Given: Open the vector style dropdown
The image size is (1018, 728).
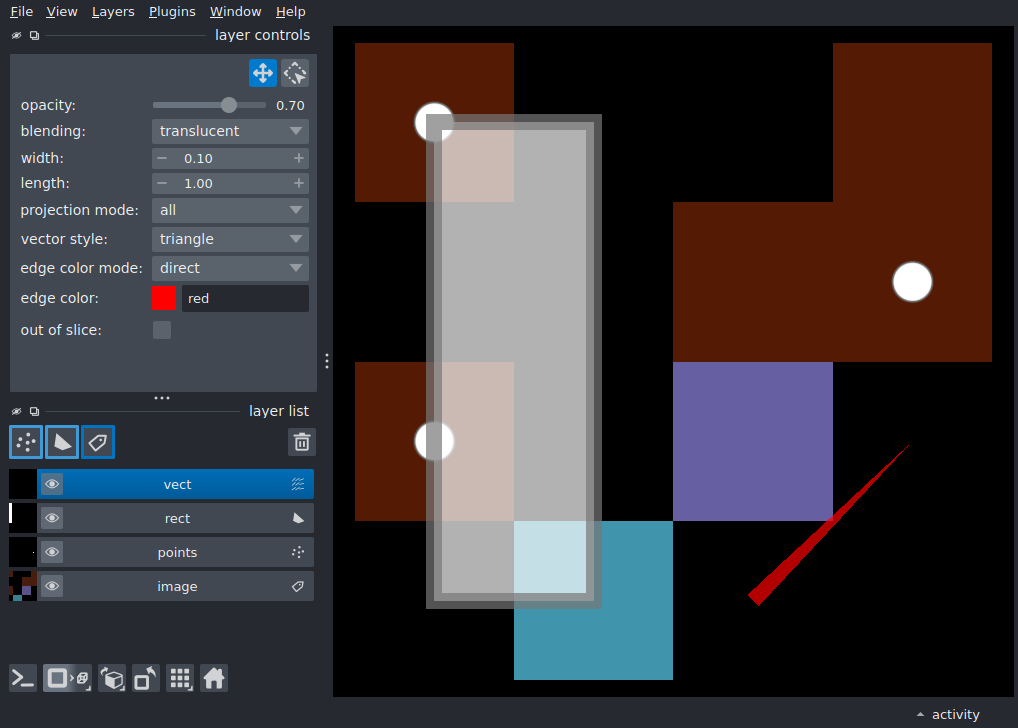Looking at the screenshot, I should click(x=230, y=239).
